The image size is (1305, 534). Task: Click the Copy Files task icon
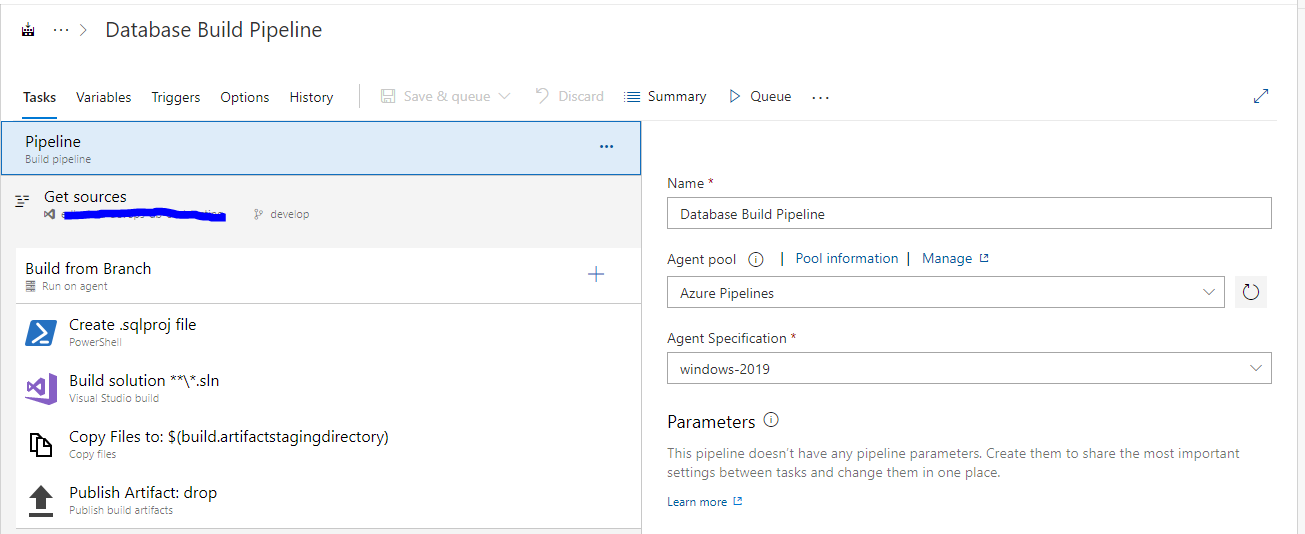[x=41, y=444]
